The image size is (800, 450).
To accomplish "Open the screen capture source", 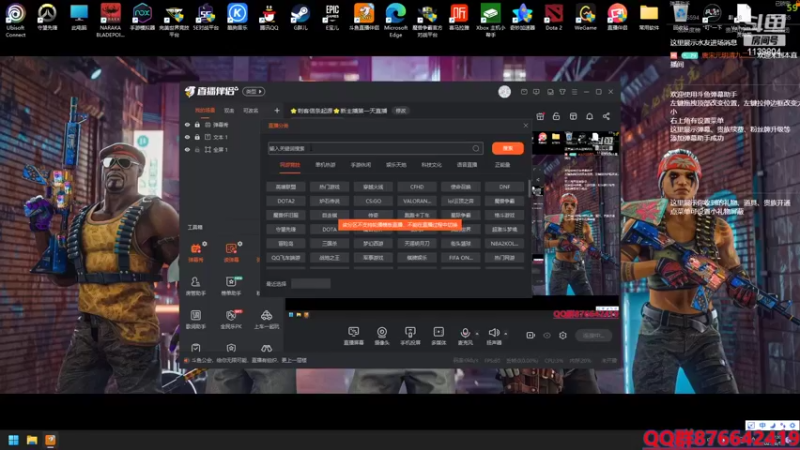I will click(x=354, y=336).
